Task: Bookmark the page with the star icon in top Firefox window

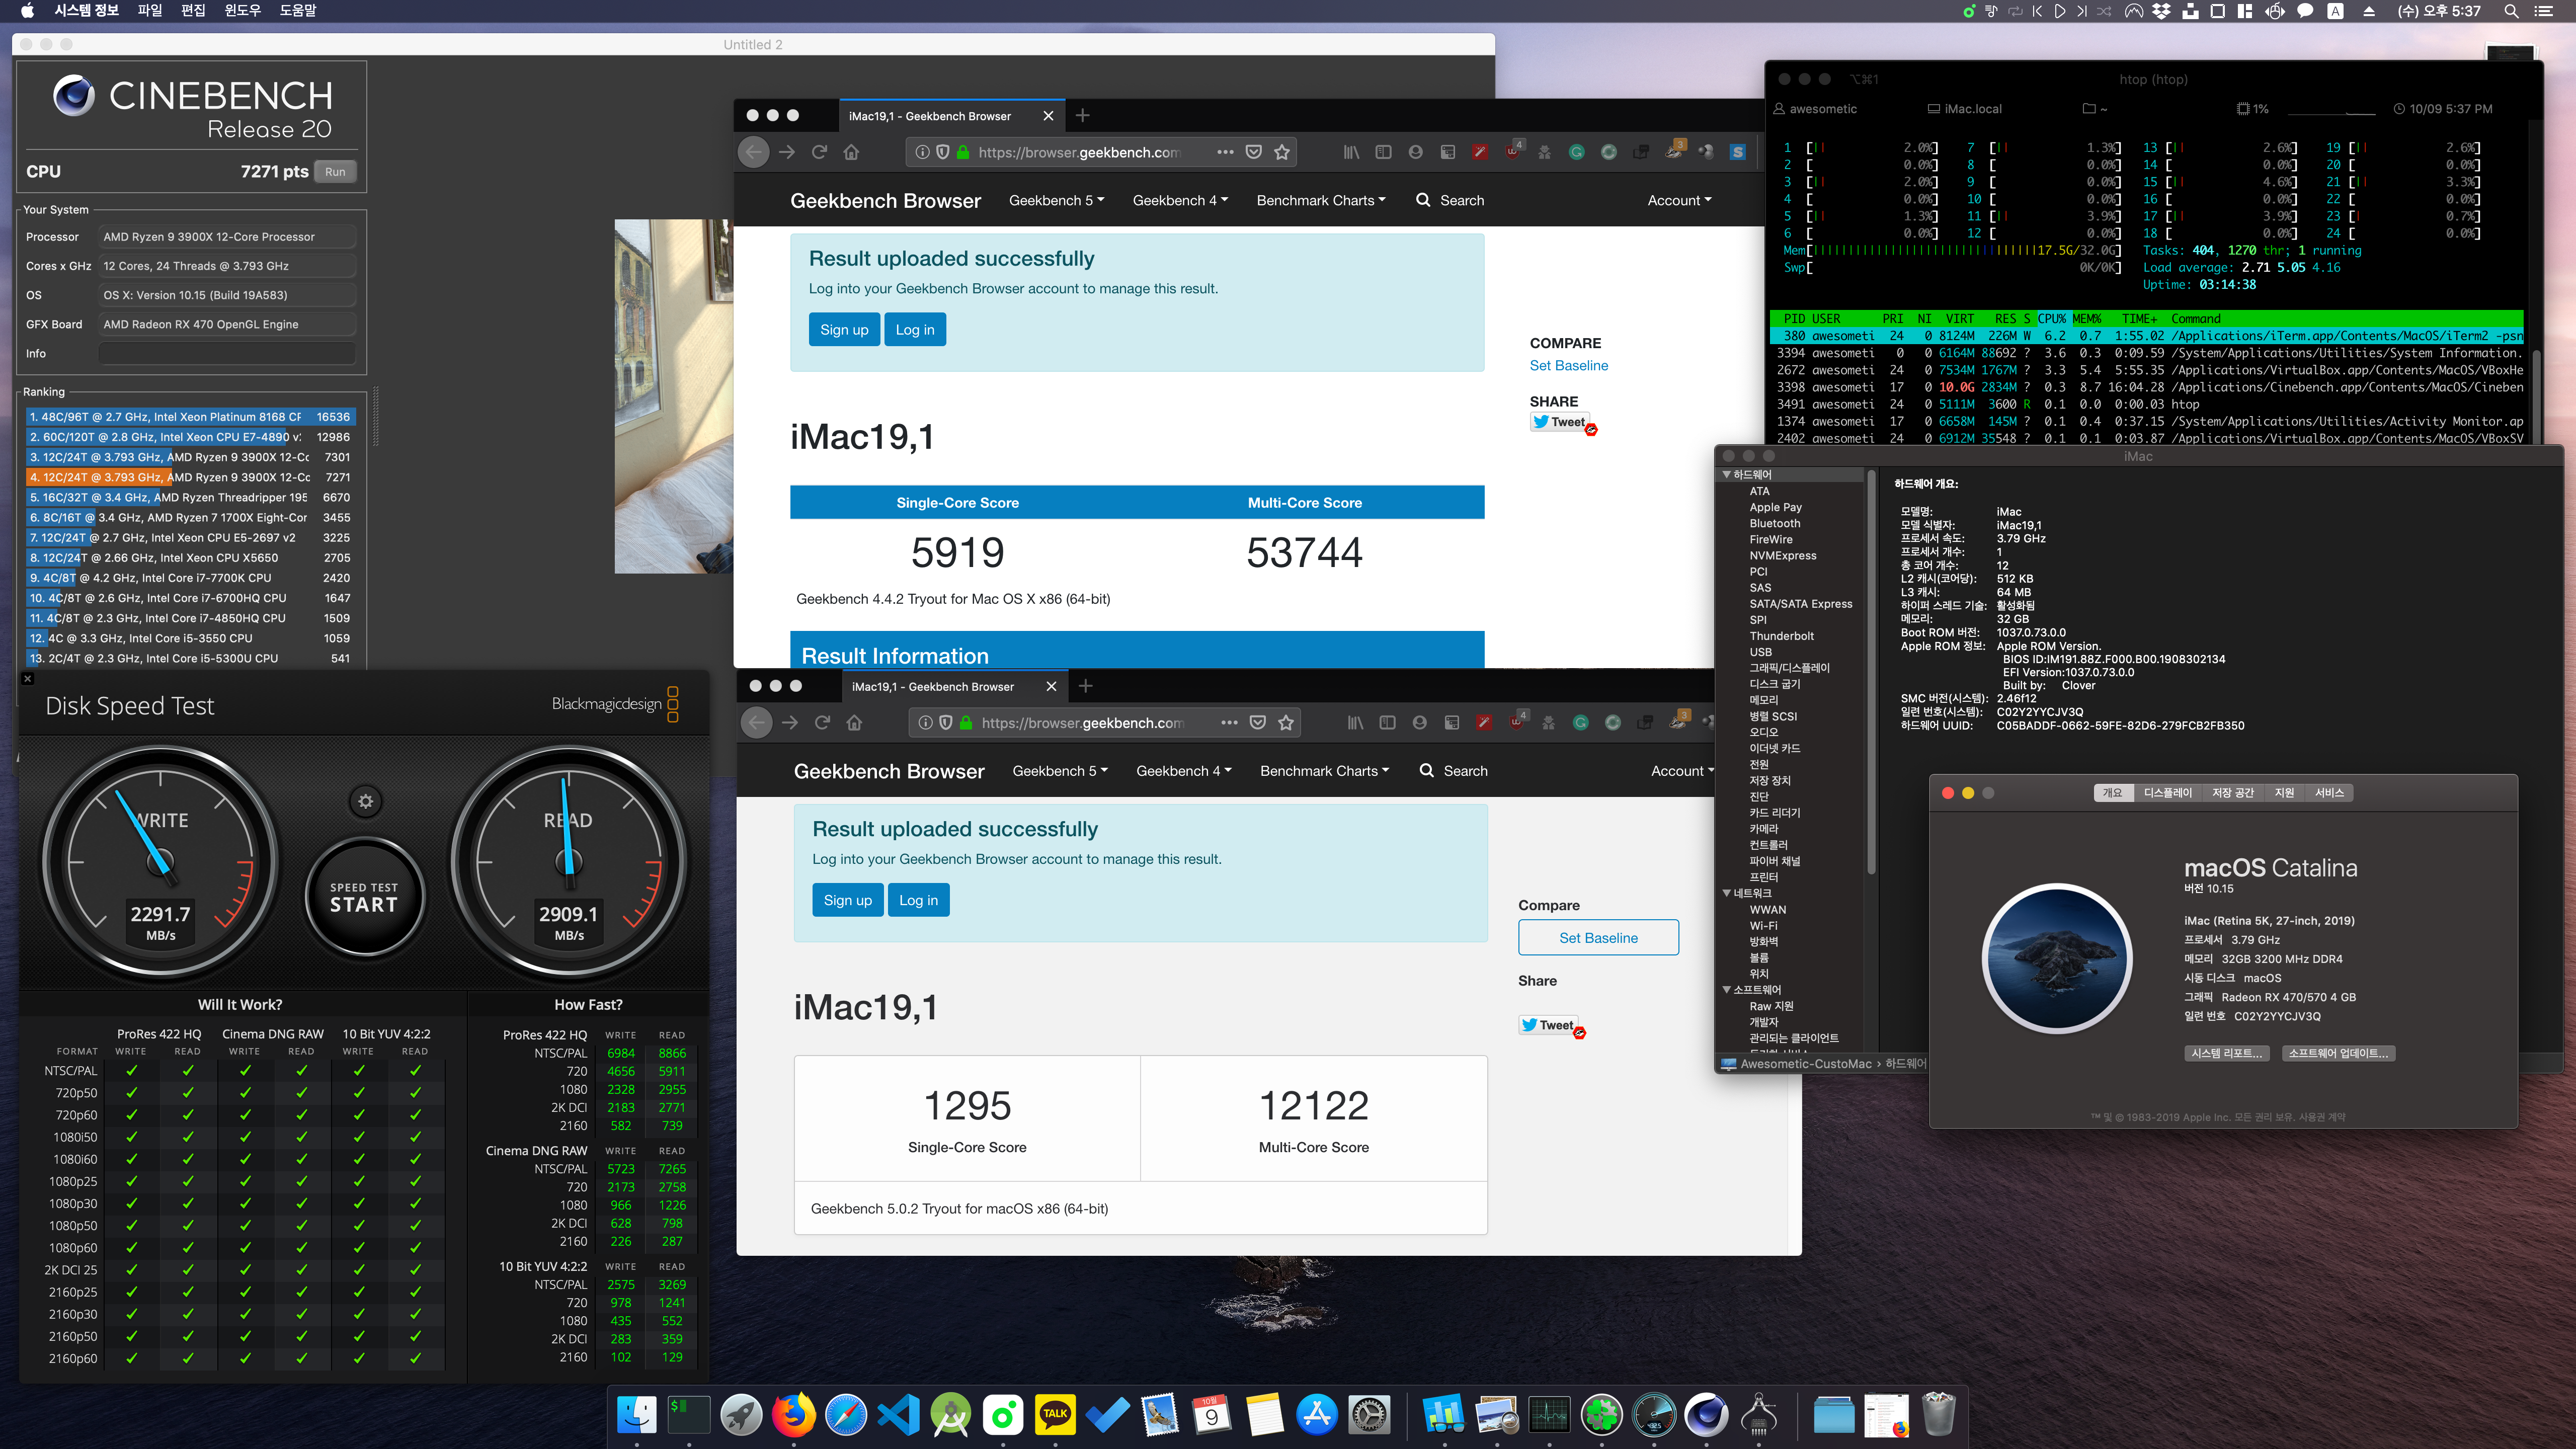Action: pos(1282,152)
